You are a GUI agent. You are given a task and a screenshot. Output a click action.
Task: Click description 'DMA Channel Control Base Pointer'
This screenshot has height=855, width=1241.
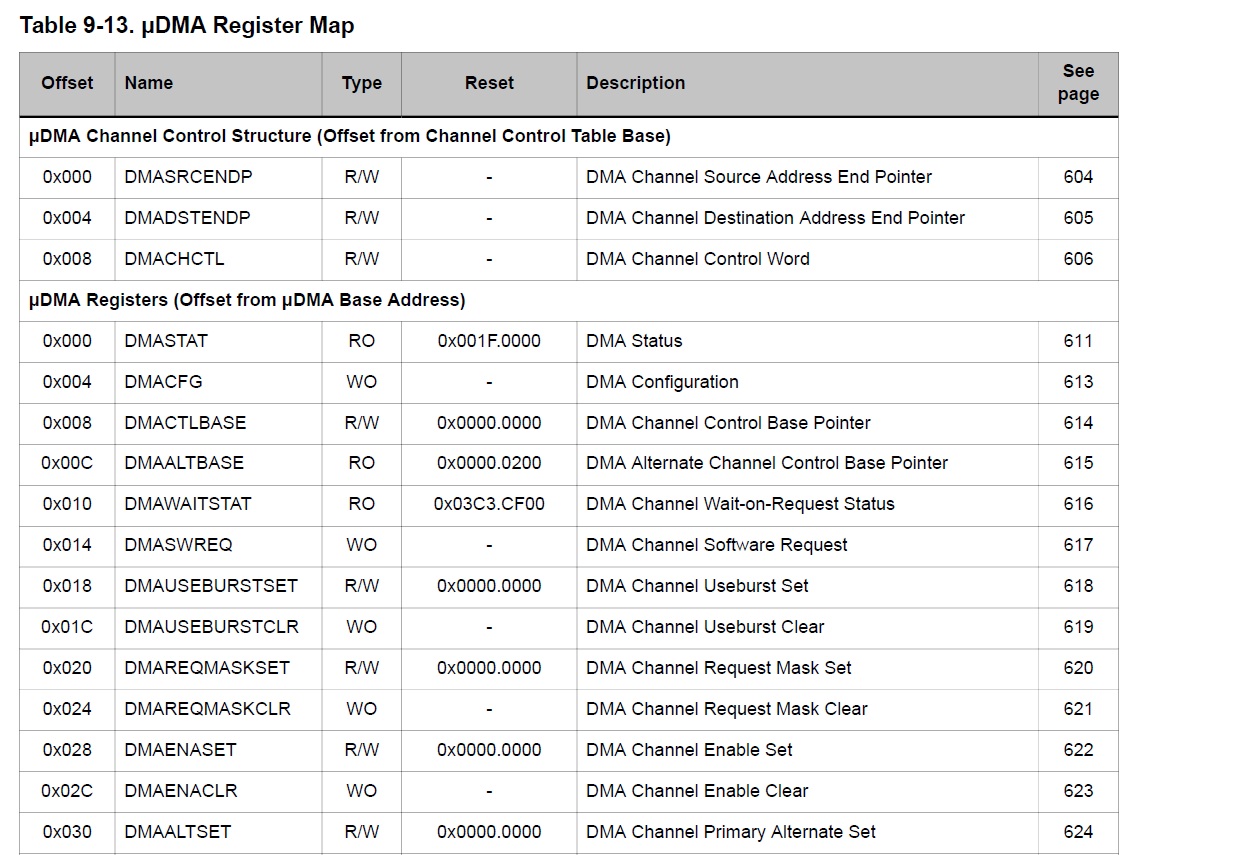click(728, 423)
